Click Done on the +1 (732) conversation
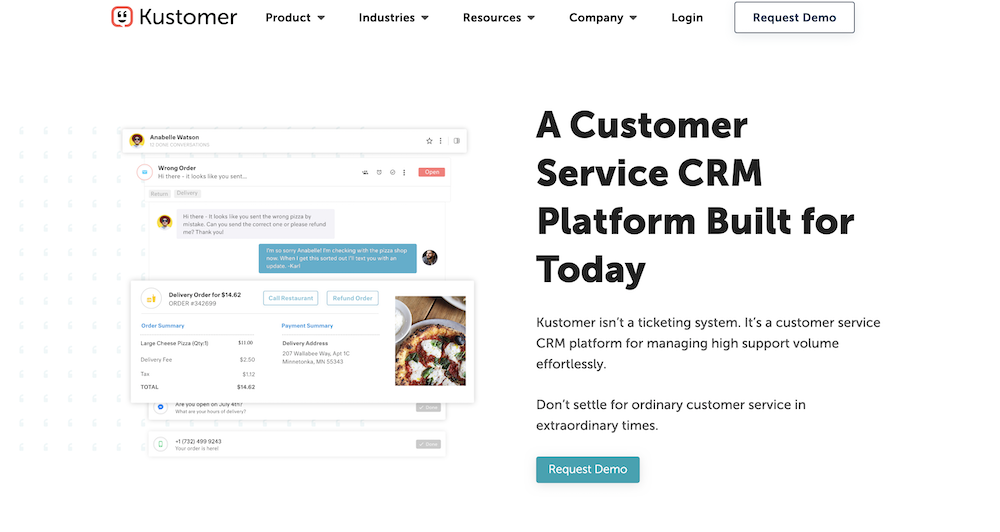The width and height of the screenshot is (1000, 532). pos(428,444)
